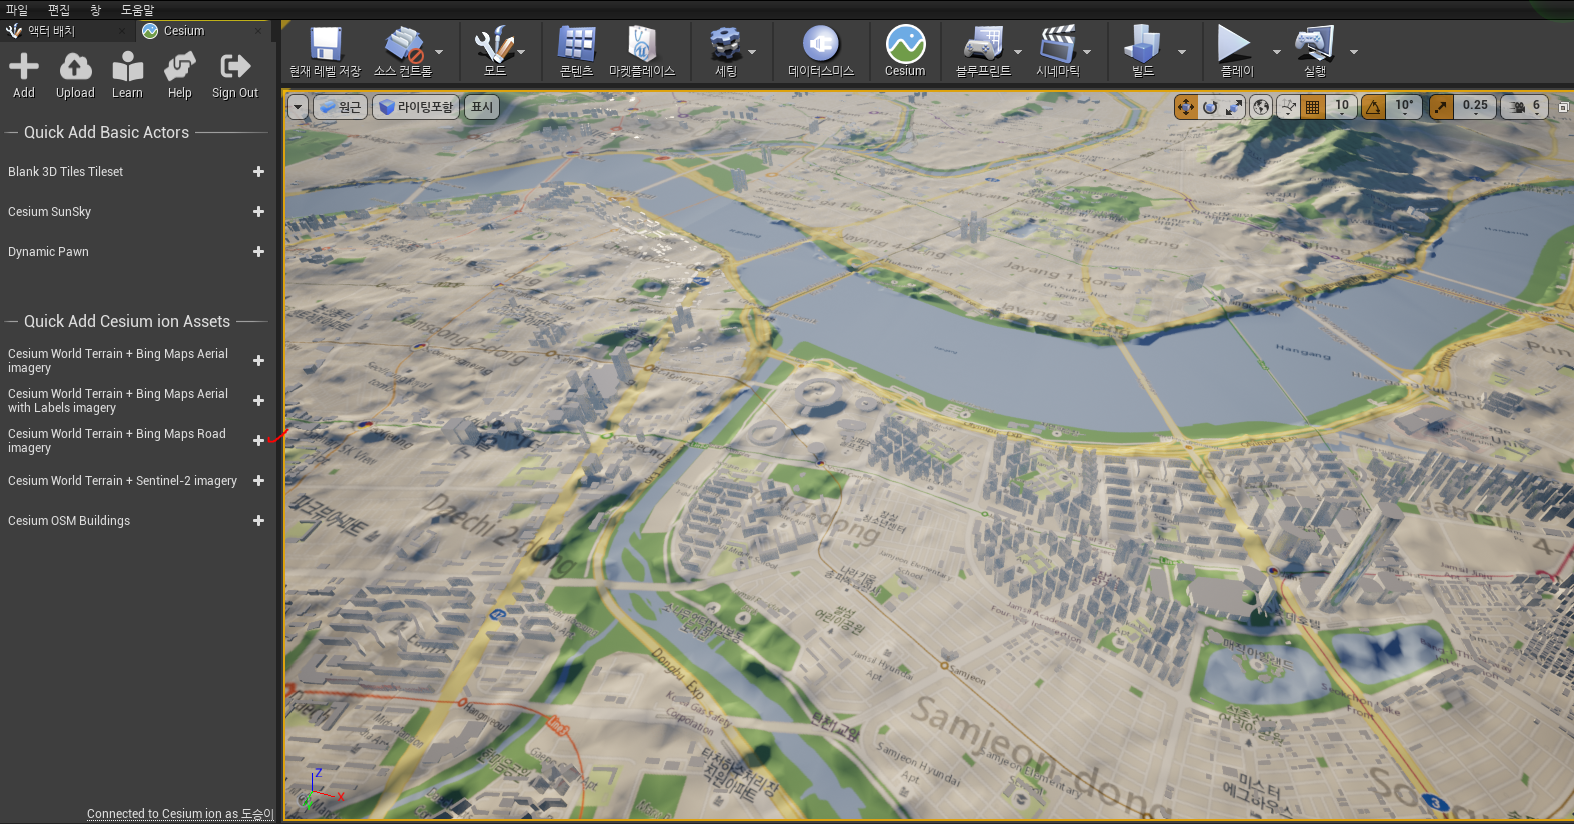Click the Build toolbar icon
1574x824 pixels.
coord(1143,52)
